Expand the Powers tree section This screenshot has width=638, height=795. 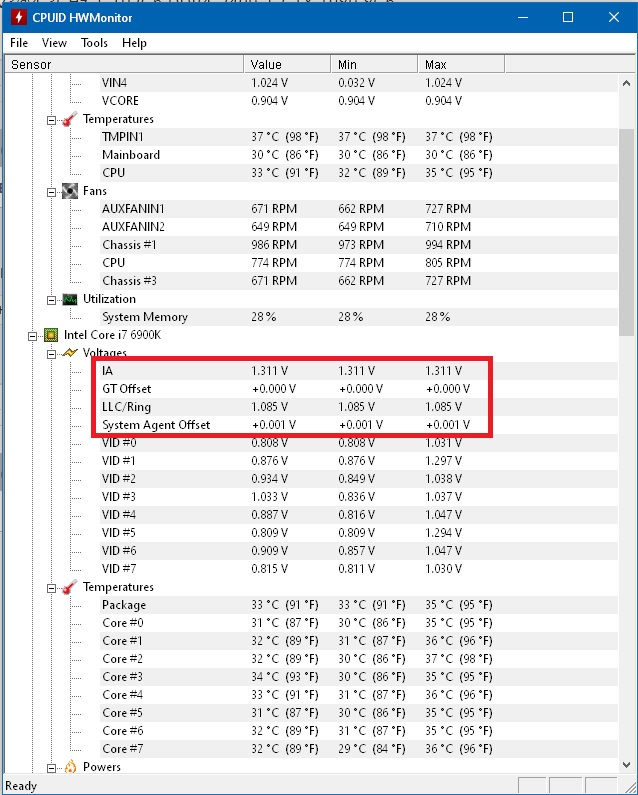click(52, 767)
